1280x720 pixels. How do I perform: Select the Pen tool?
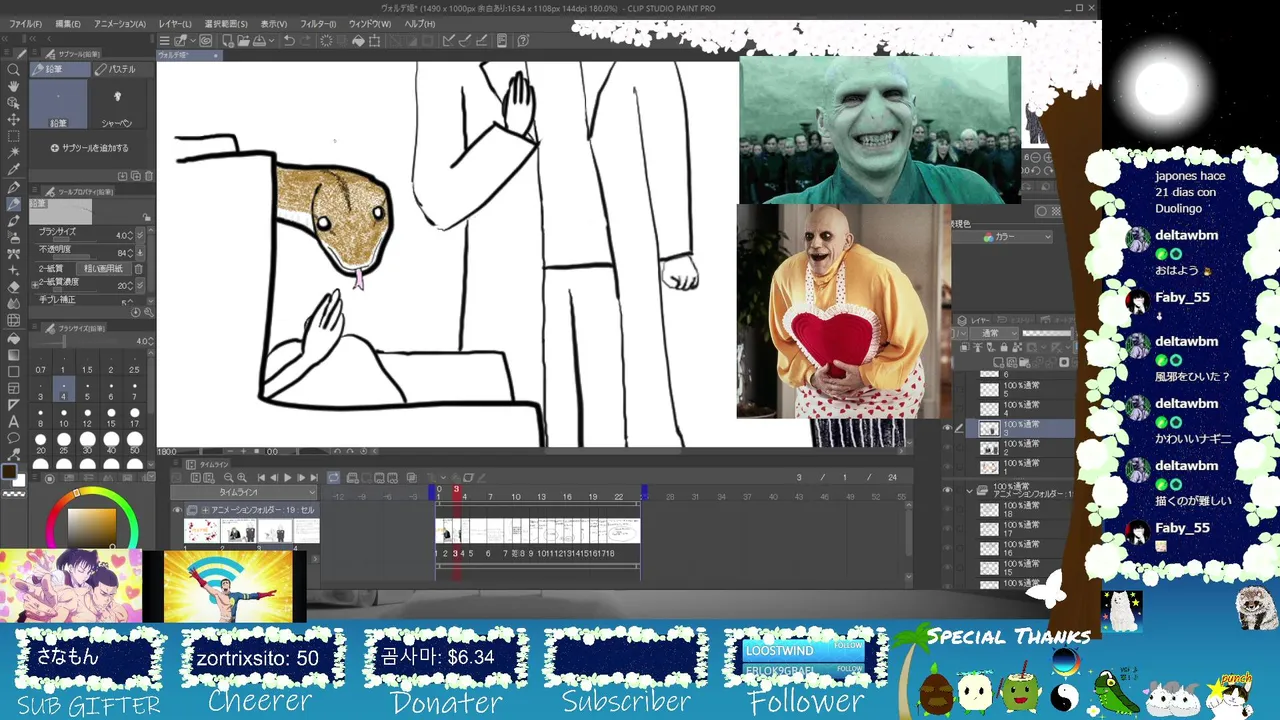coord(14,187)
